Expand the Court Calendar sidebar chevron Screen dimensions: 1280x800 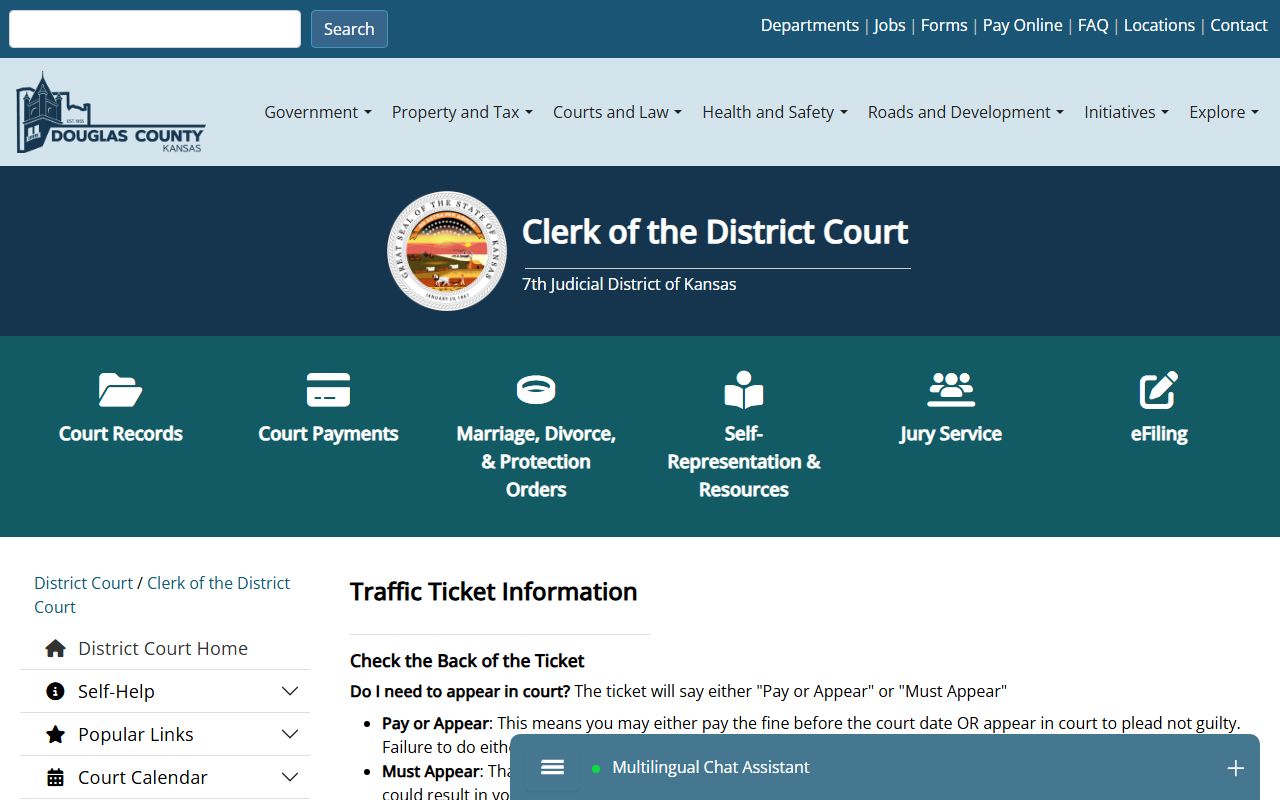[x=290, y=777]
